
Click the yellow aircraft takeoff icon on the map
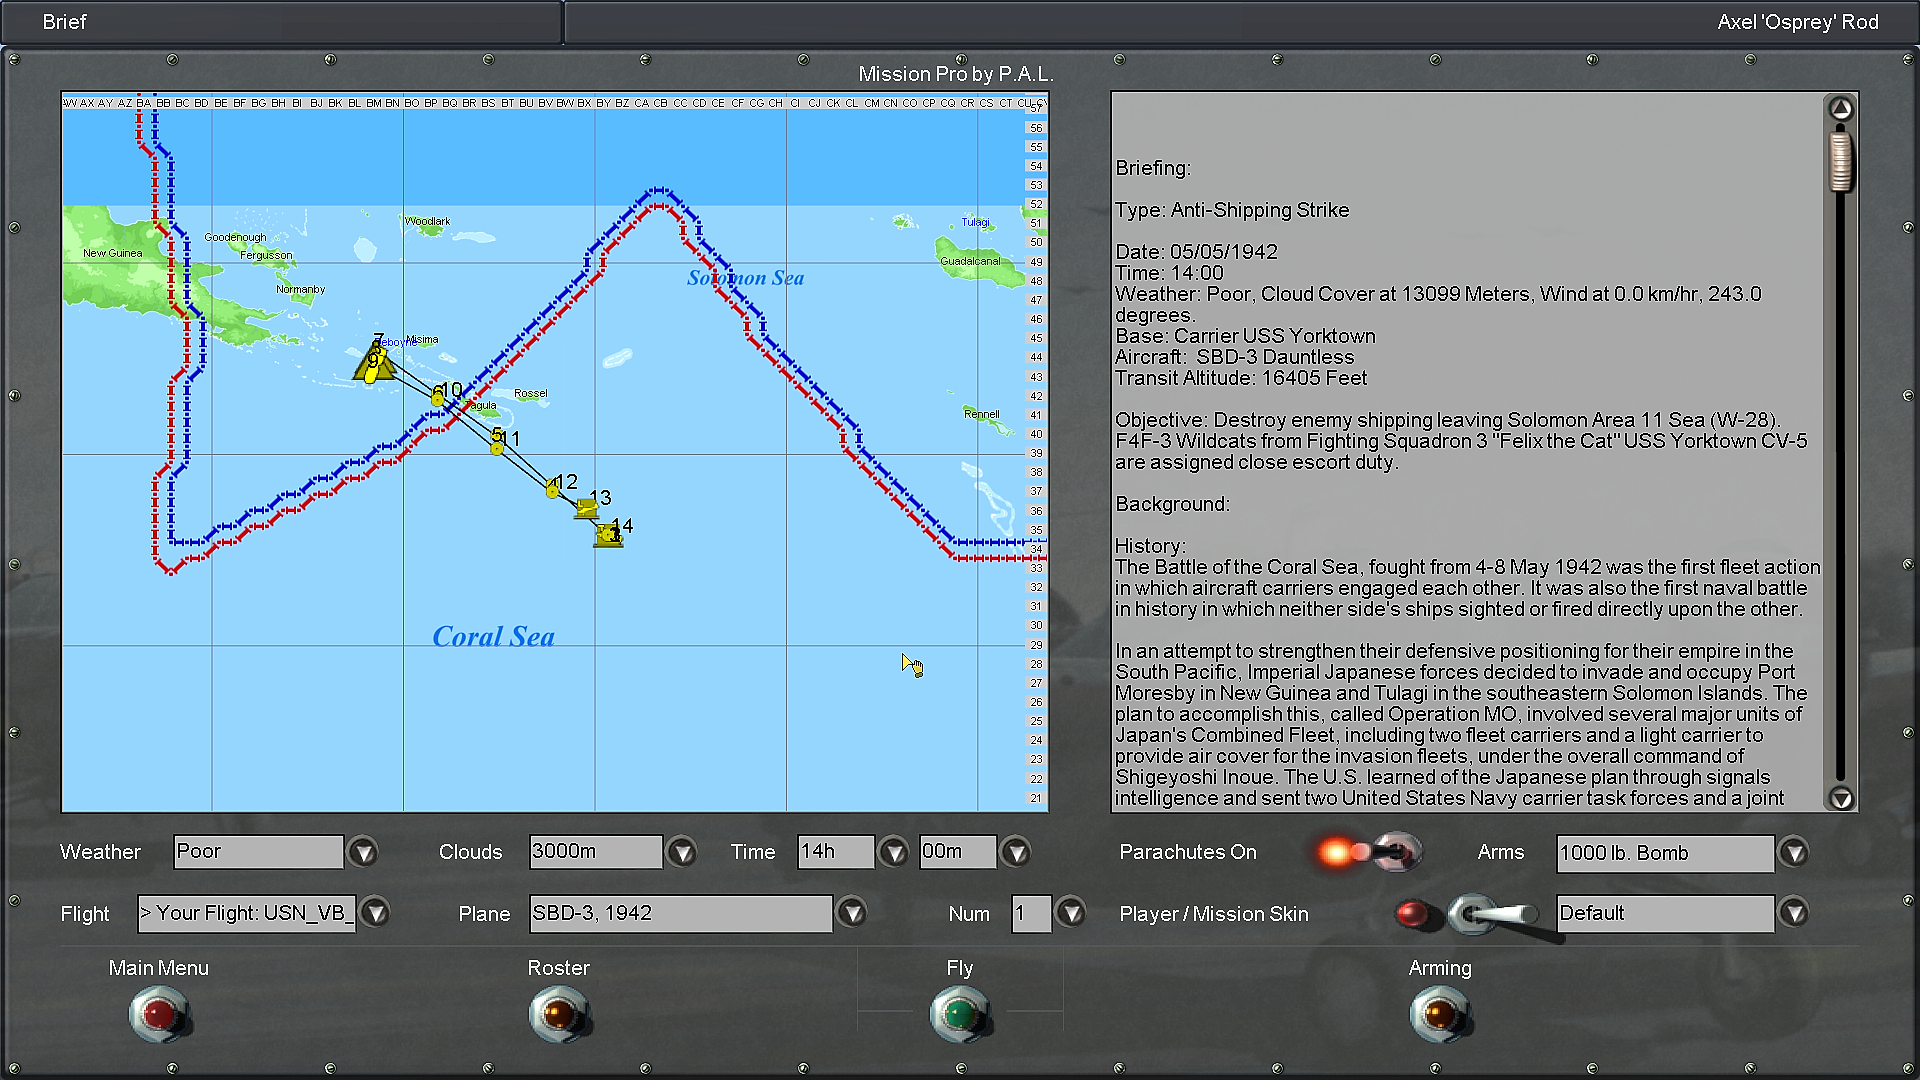373,364
